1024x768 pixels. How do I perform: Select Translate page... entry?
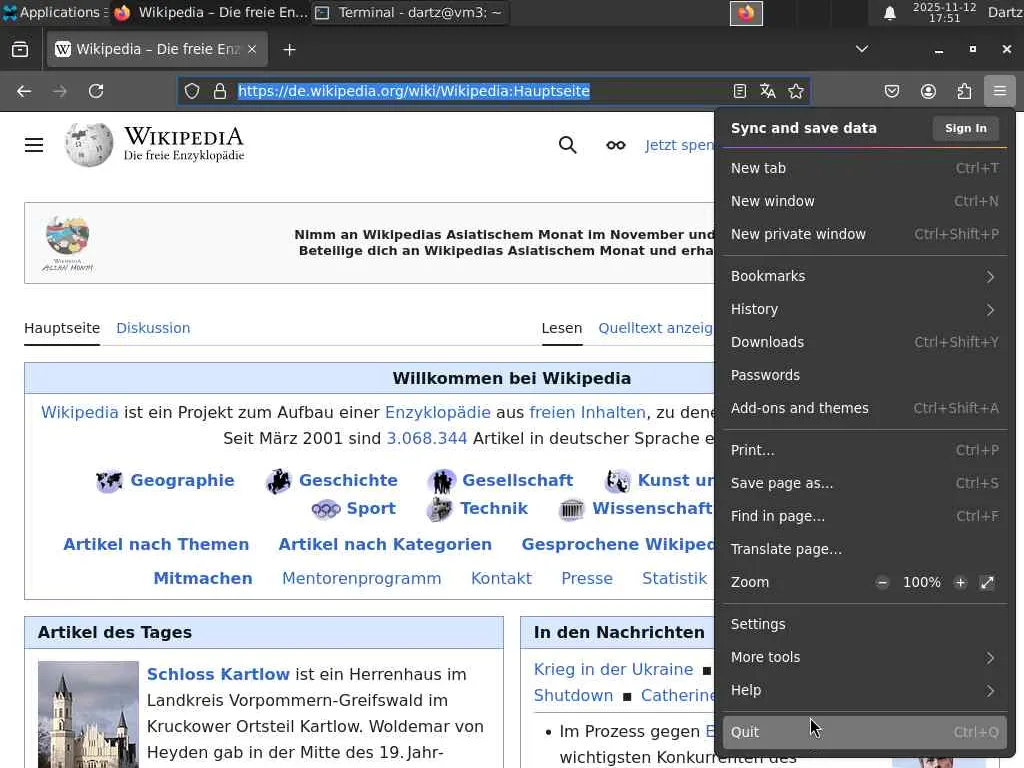pyautogui.click(x=865, y=549)
